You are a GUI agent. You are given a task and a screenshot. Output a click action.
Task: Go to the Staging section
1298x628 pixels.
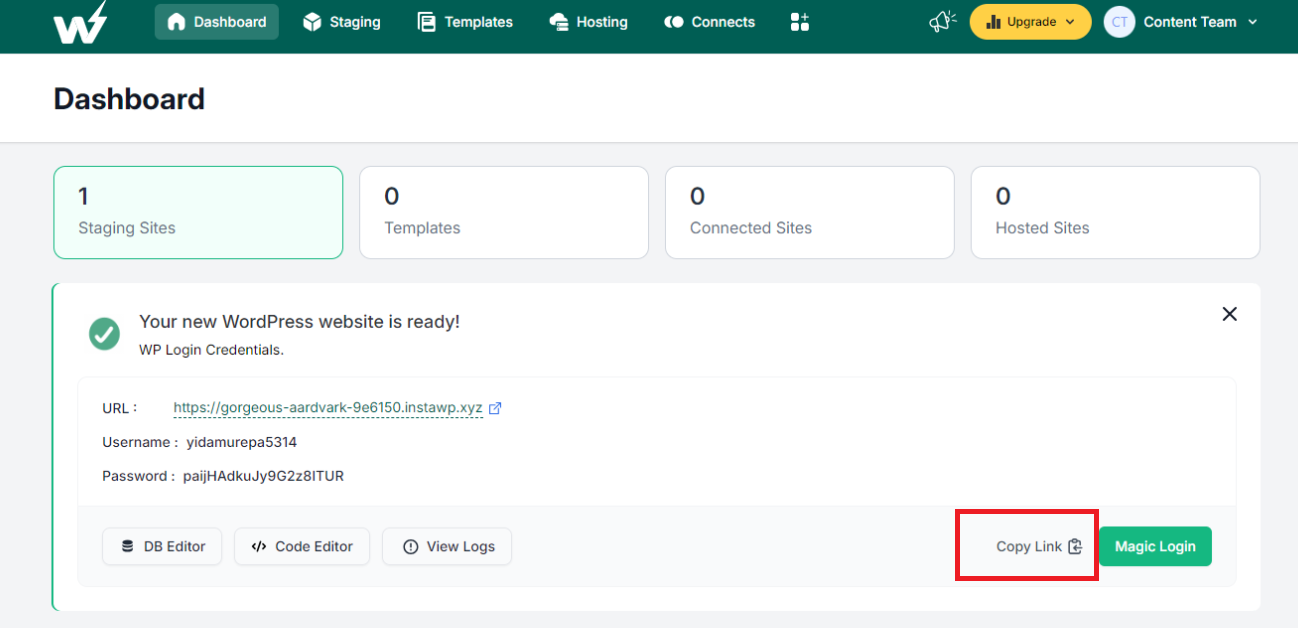(x=342, y=22)
